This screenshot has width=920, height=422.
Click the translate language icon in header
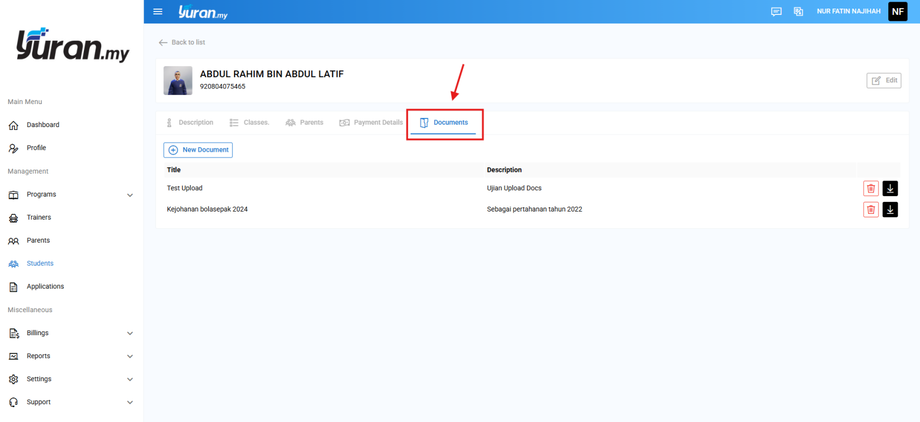(798, 12)
